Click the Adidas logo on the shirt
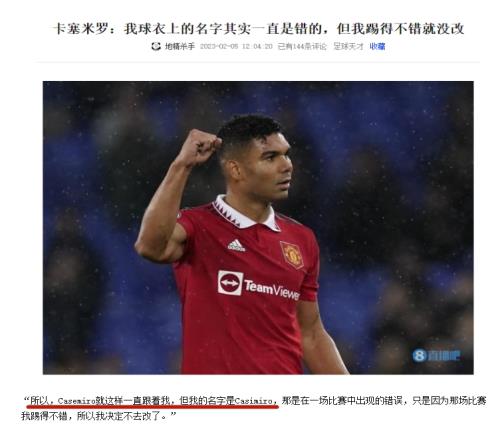The height and width of the screenshot is (440, 500). pos(236,245)
